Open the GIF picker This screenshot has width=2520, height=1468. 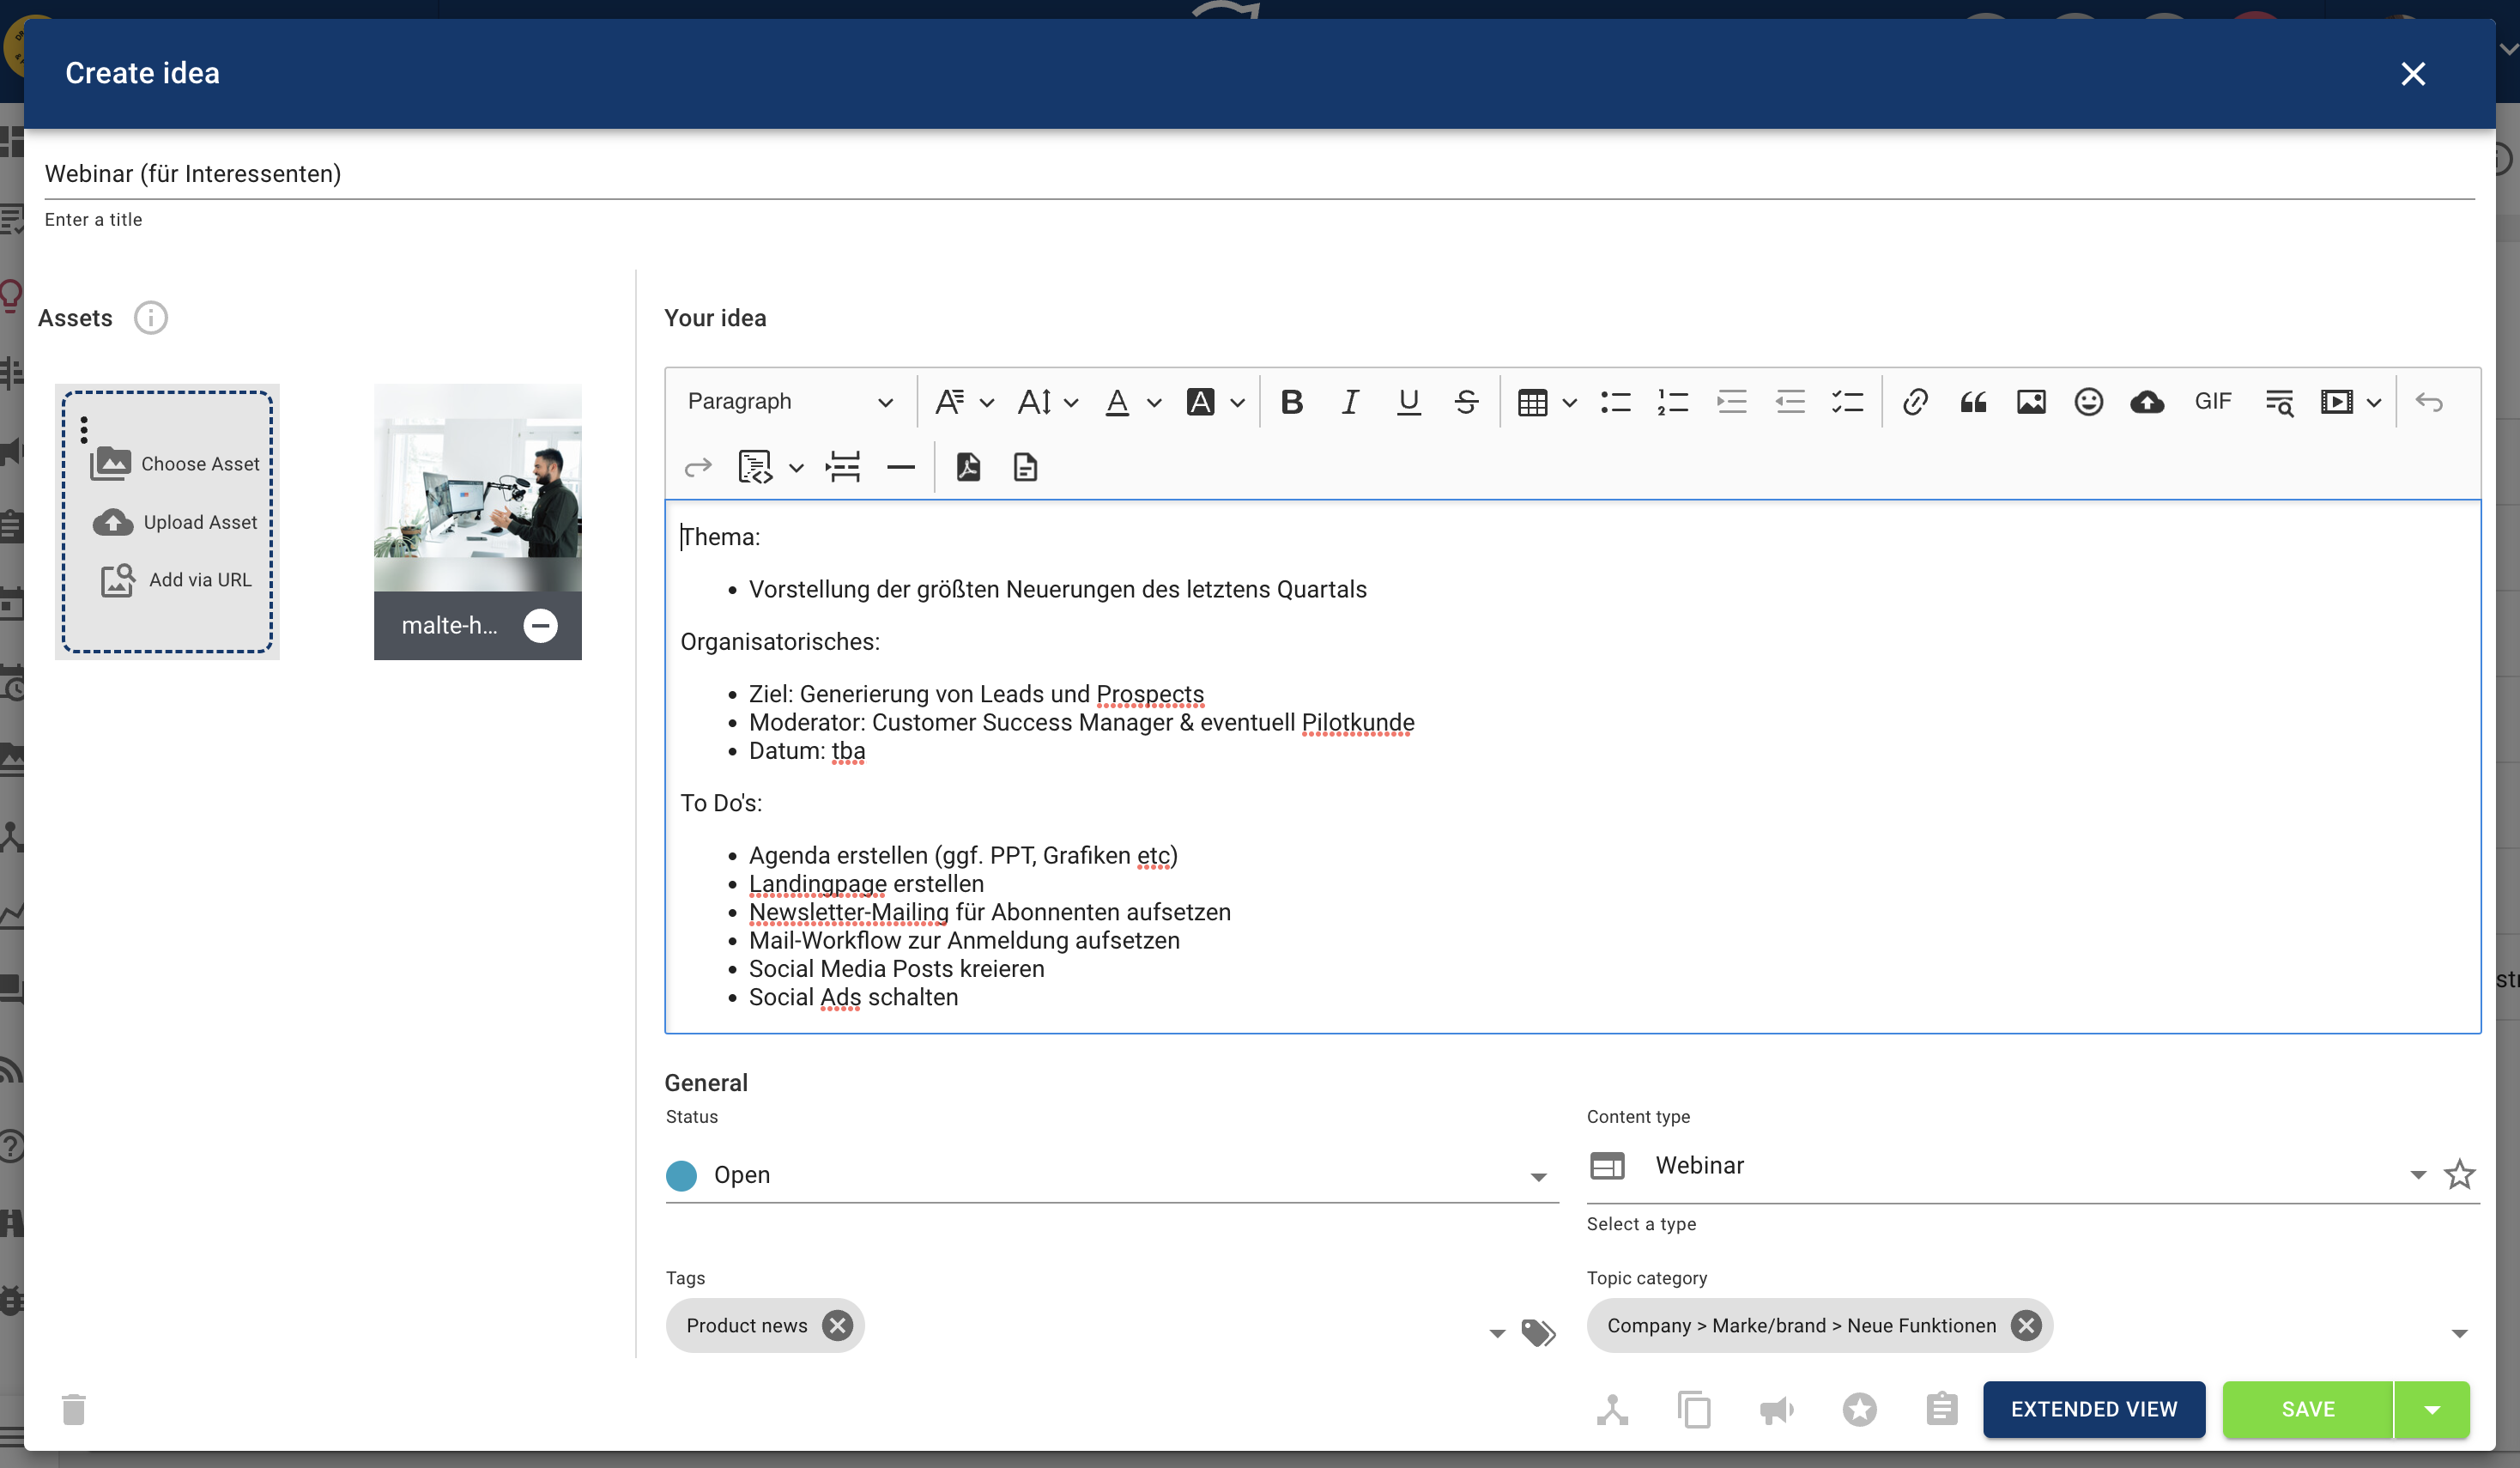coord(2213,402)
